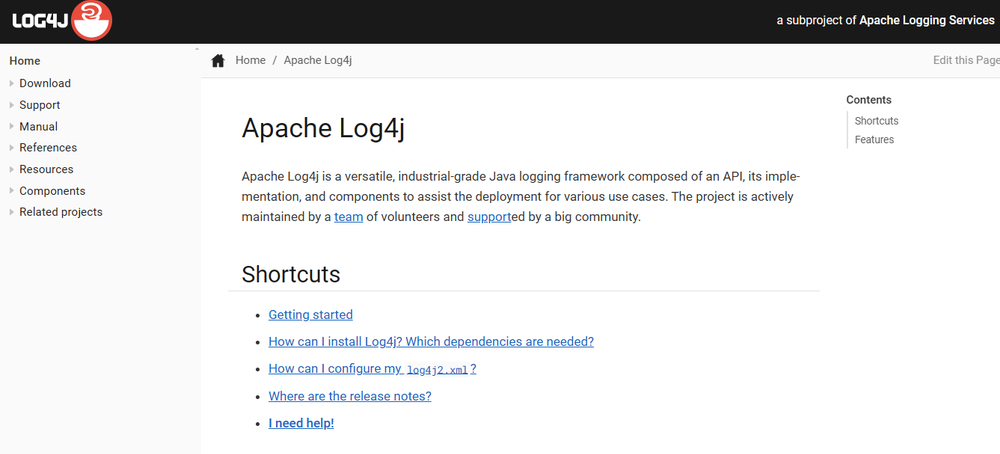Image resolution: width=1000 pixels, height=454 pixels.
Task: Expand the Resources sidebar section
Action: (x=12, y=169)
